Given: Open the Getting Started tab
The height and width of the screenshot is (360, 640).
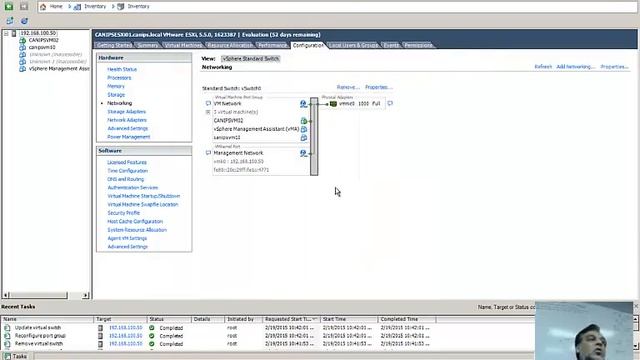Looking at the screenshot, I should click(114, 45).
